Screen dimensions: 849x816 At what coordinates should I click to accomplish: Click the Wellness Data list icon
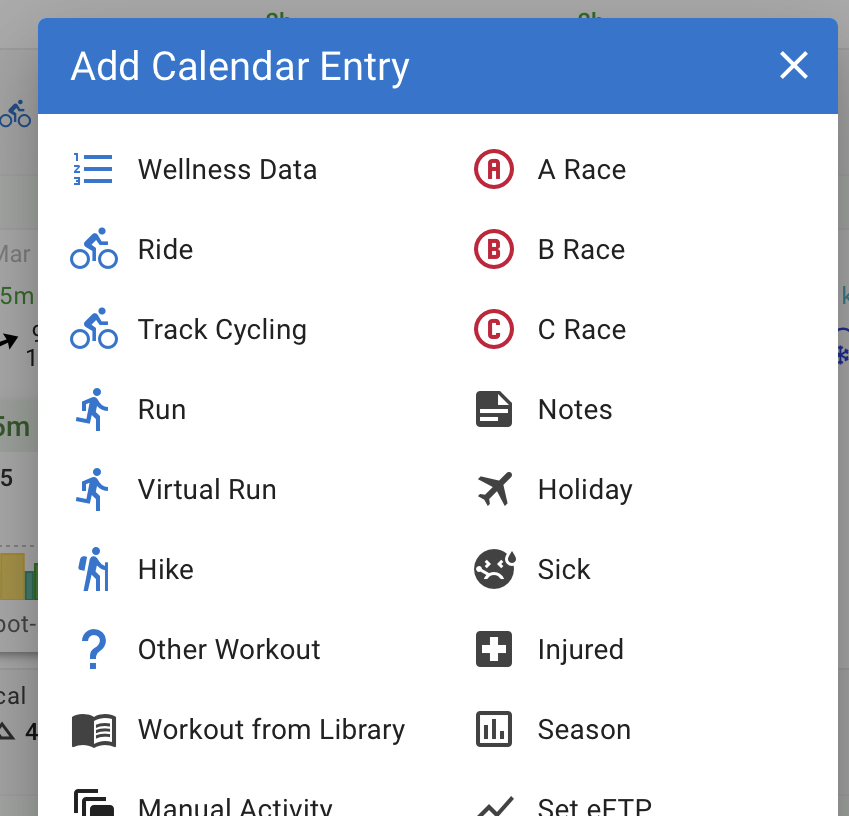pos(93,170)
